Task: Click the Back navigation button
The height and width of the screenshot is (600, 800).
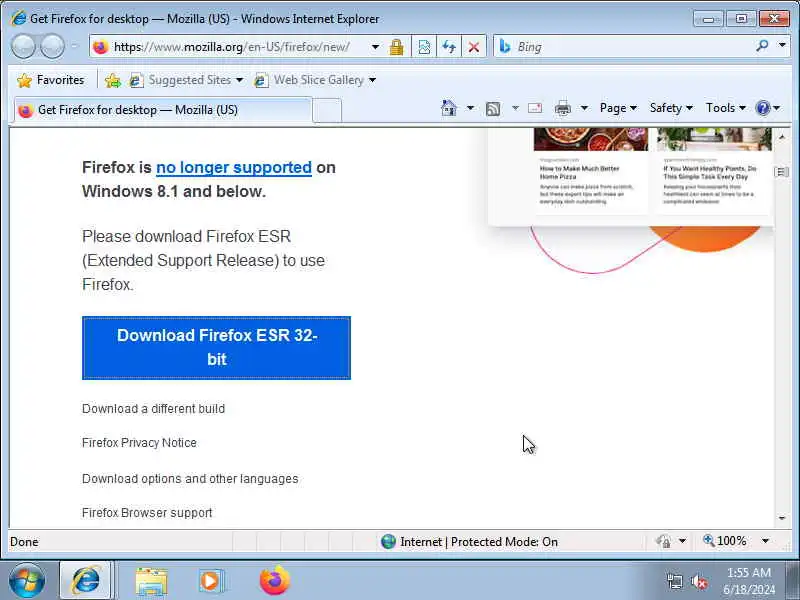Action: click(x=23, y=47)
